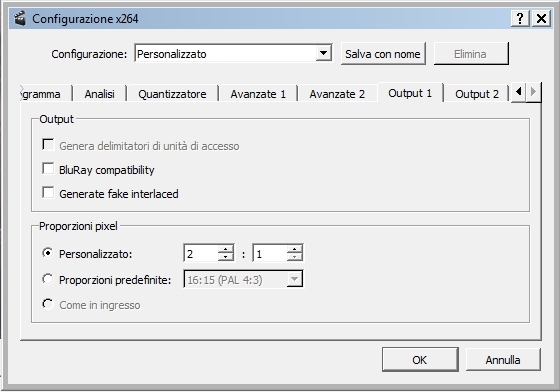Select the Personalizzato radio button
Viewport: 560px width, 392px height.
(48, 253)
